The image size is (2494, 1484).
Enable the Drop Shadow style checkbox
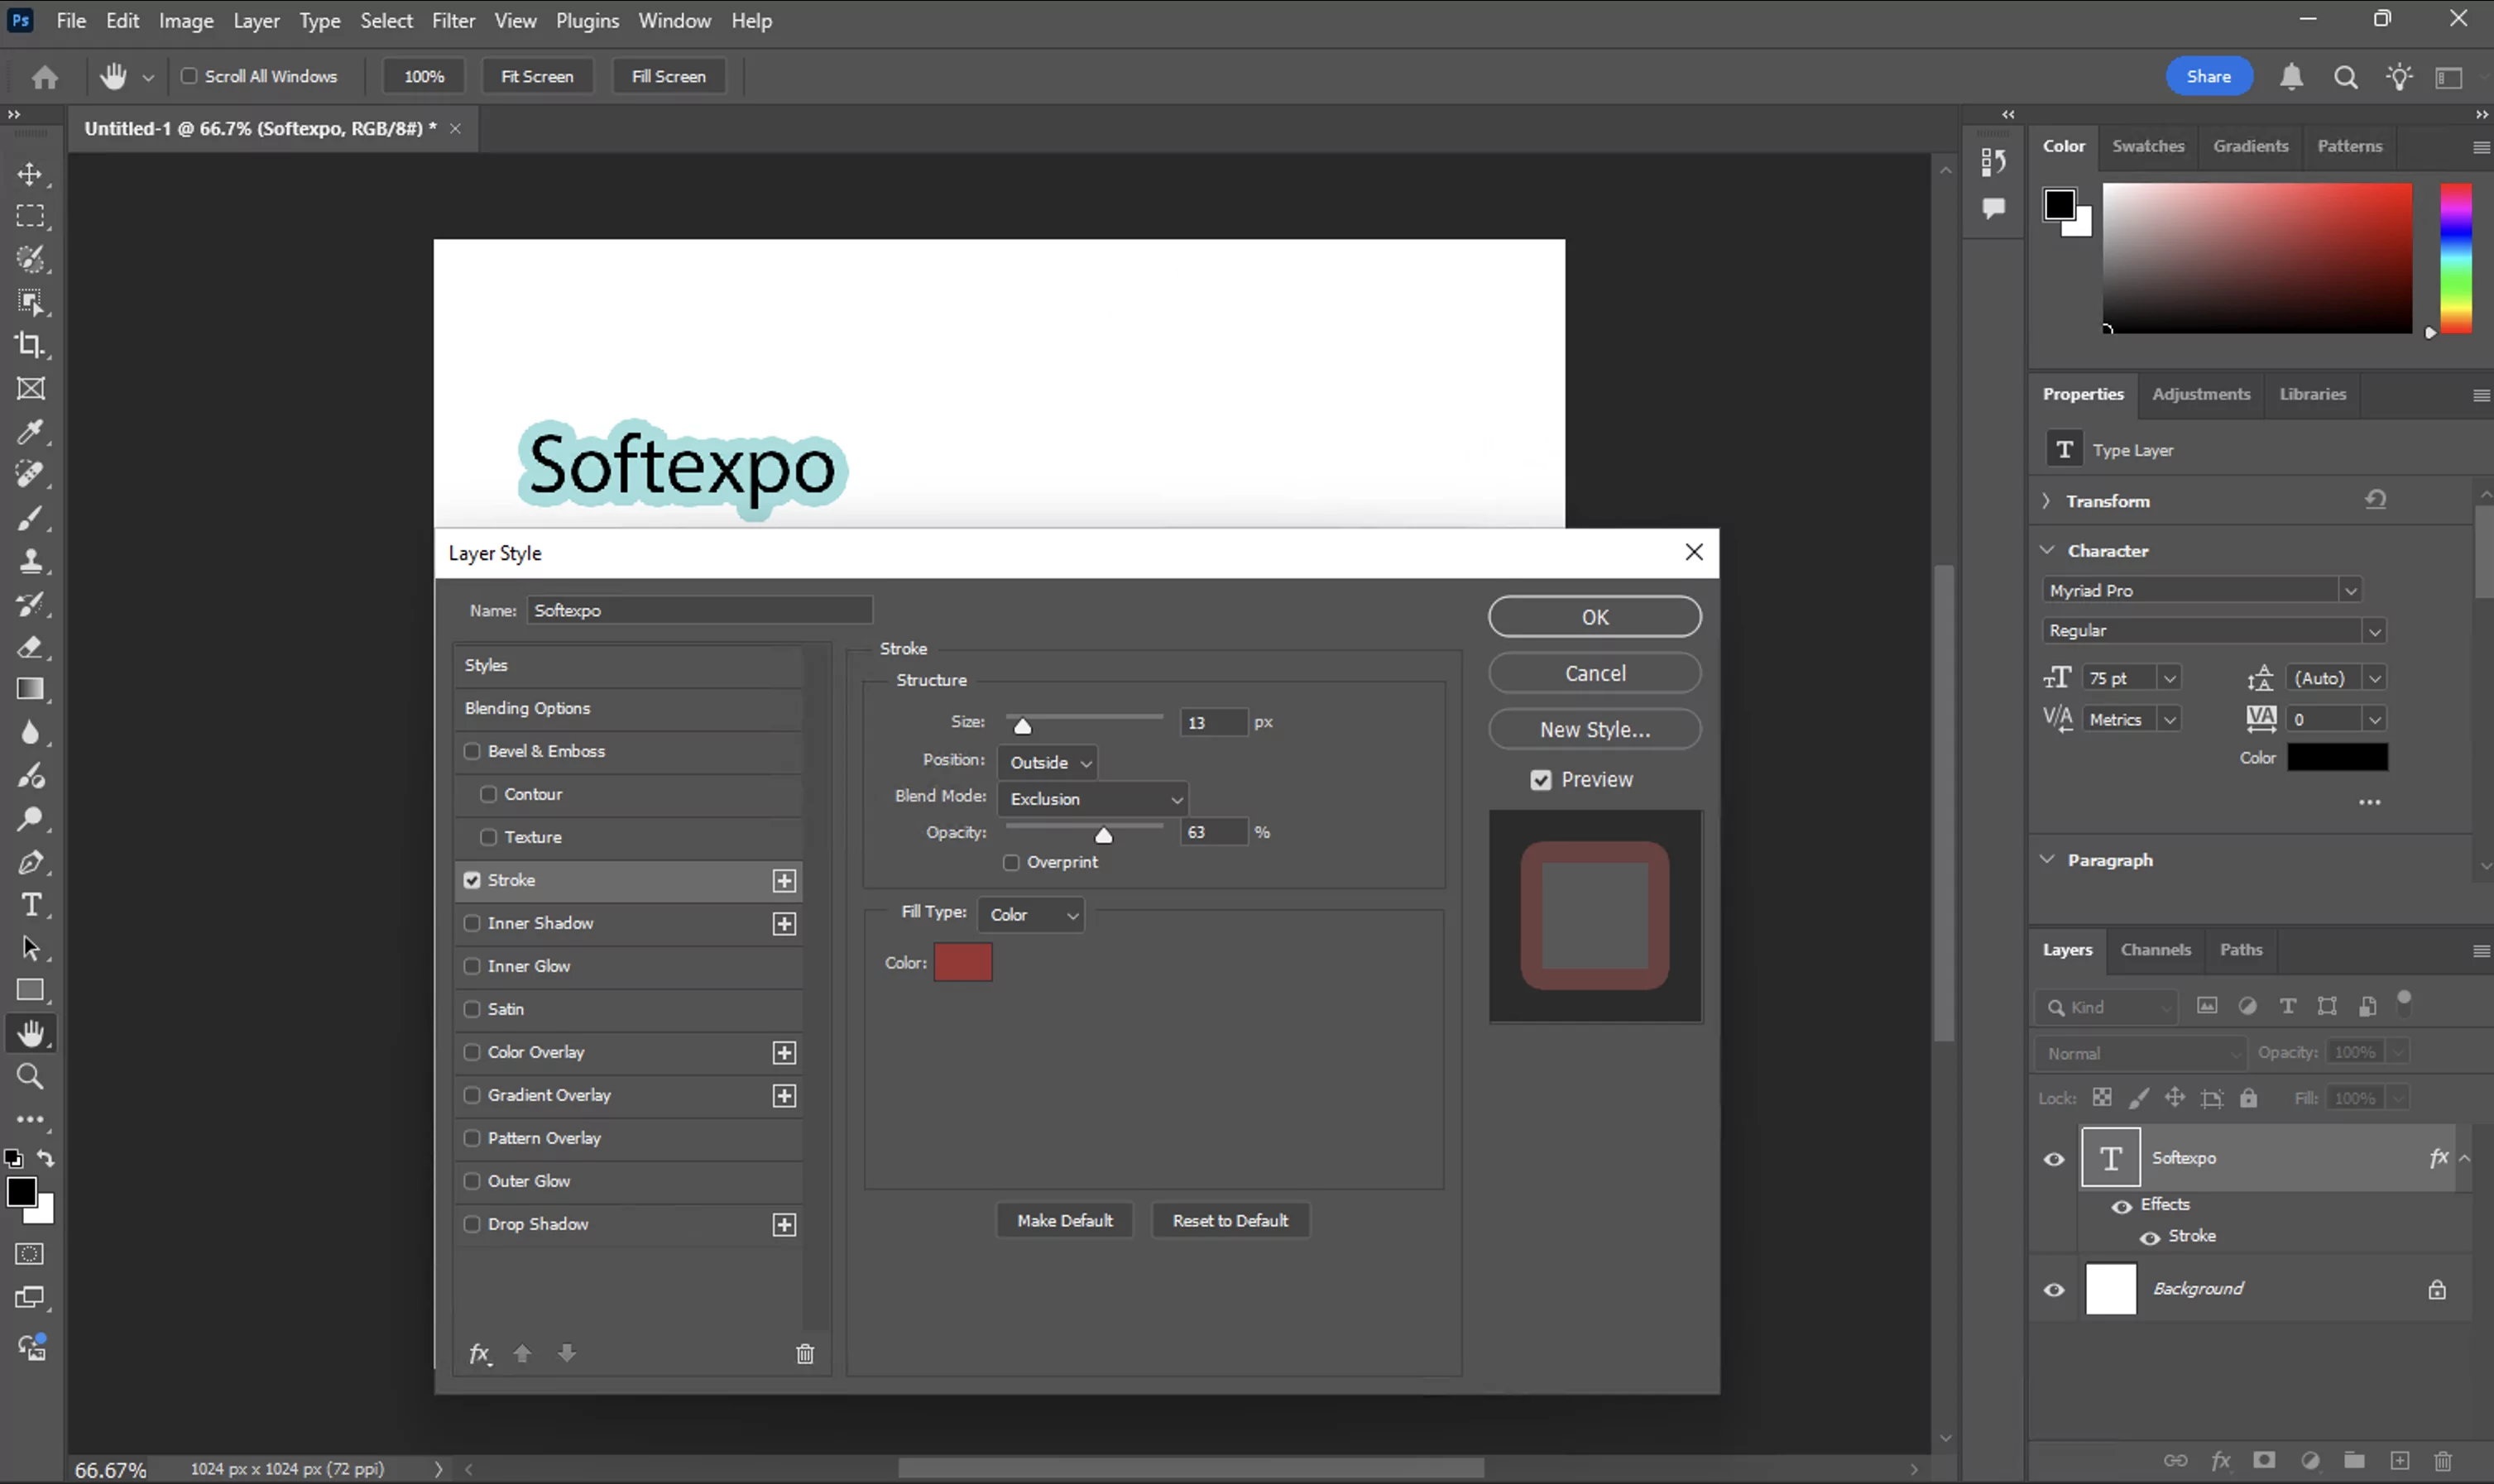473,1223
